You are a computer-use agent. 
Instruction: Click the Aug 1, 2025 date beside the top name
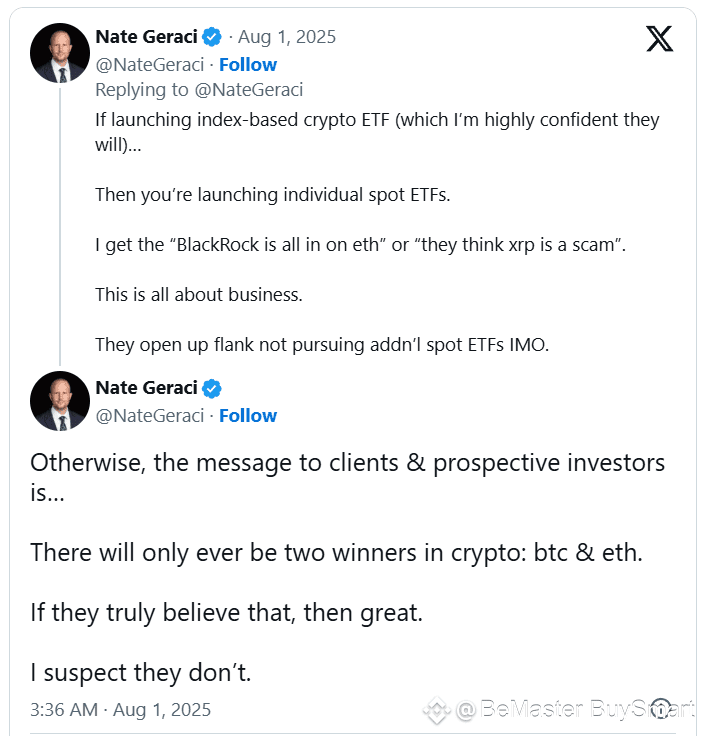coord(287,37)
